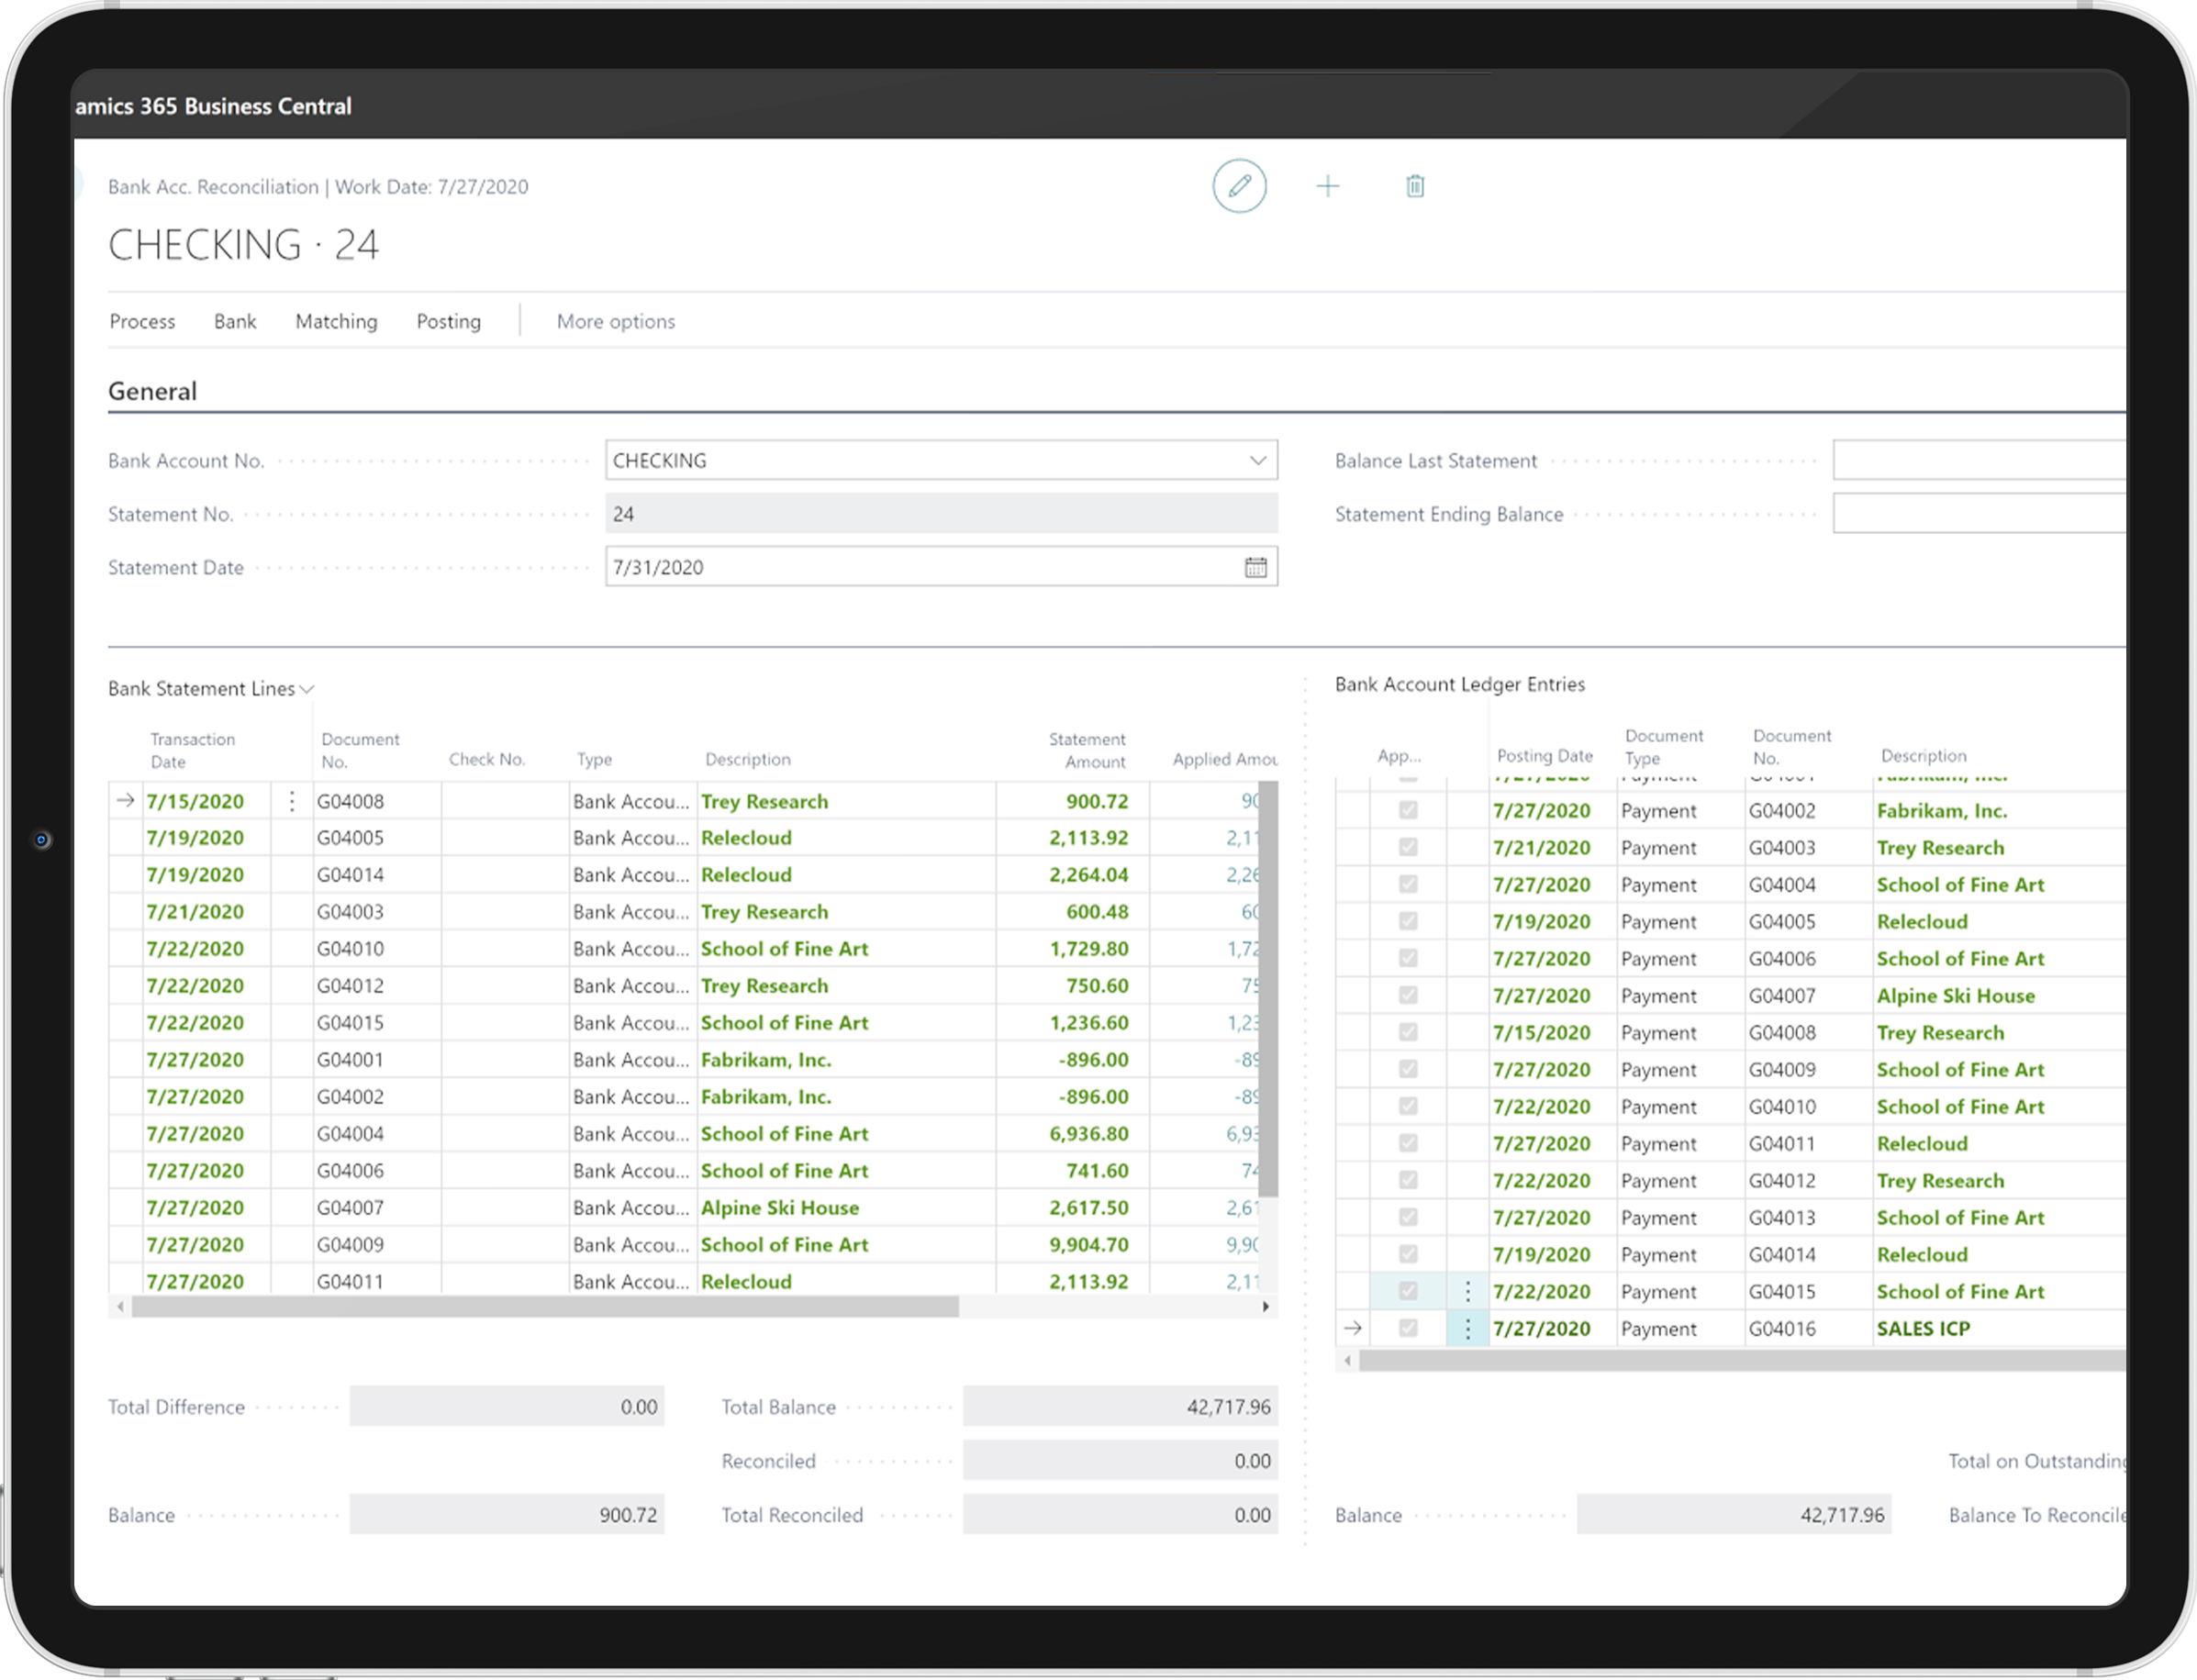Viewport: 2197px width, 1680px height.
Task: Open statement amount 6,936.80 link
Action: (x=1088, y=1133)
